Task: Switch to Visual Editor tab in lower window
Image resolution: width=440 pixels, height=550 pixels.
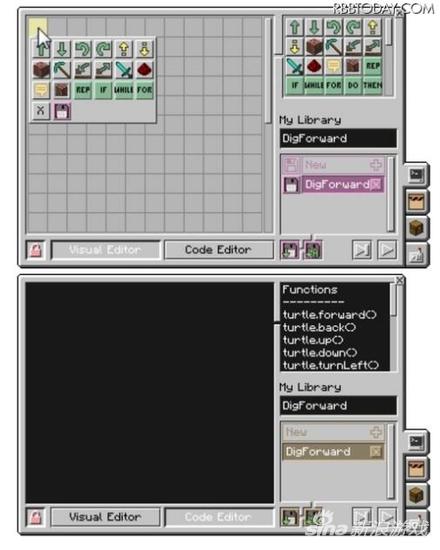Action: point(105,517)
